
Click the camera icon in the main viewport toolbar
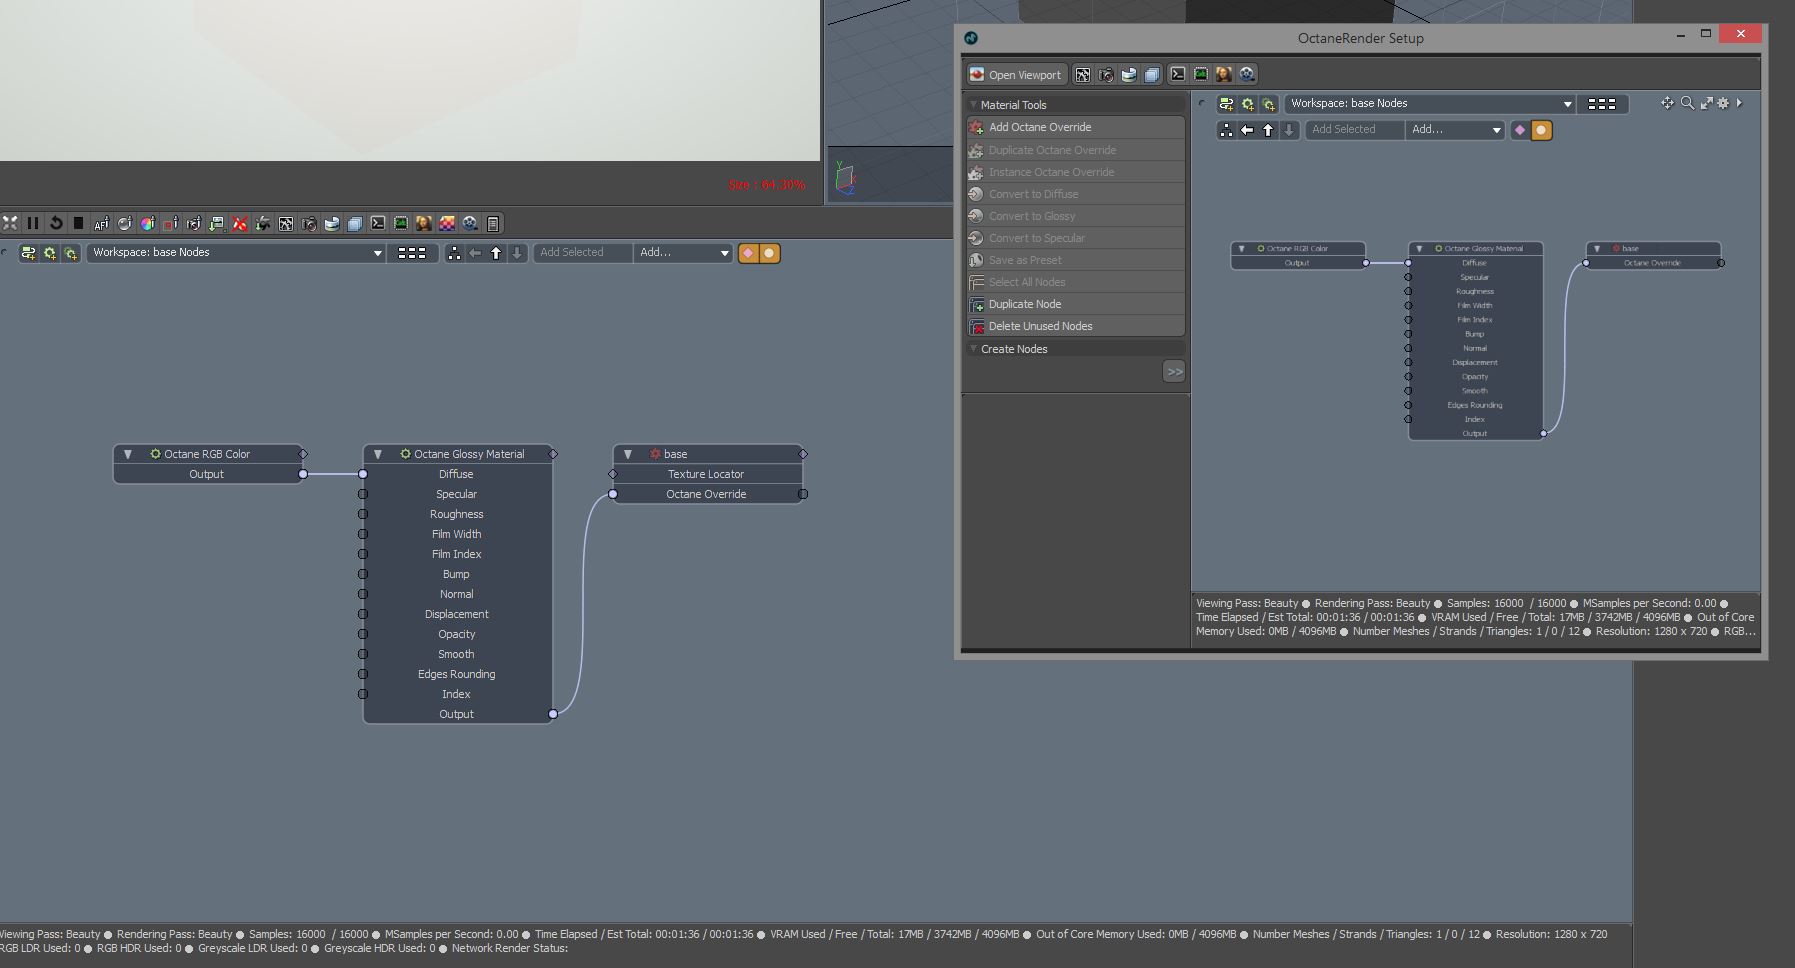point(309,223)
